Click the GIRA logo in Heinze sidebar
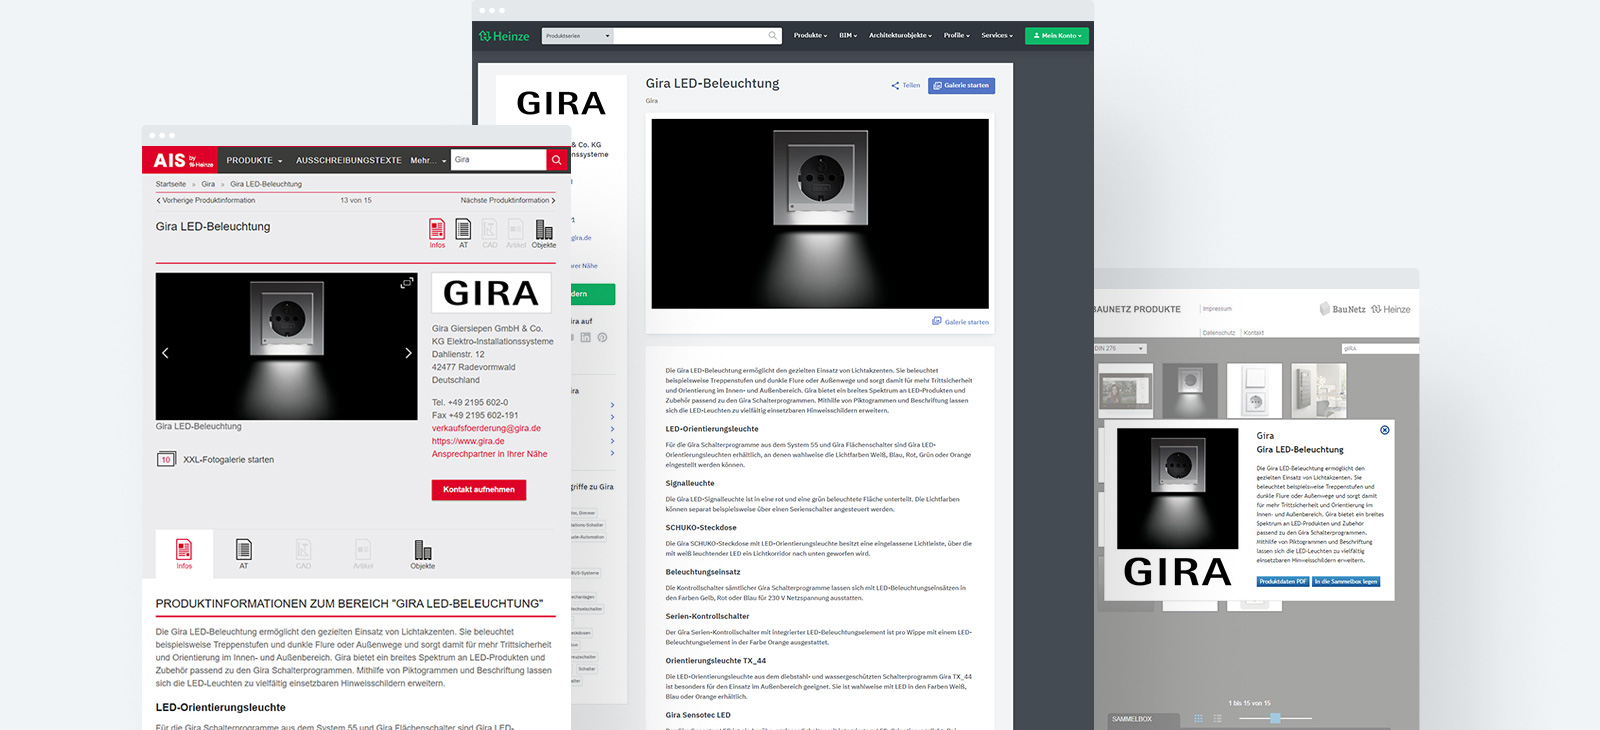 [561, 103]
